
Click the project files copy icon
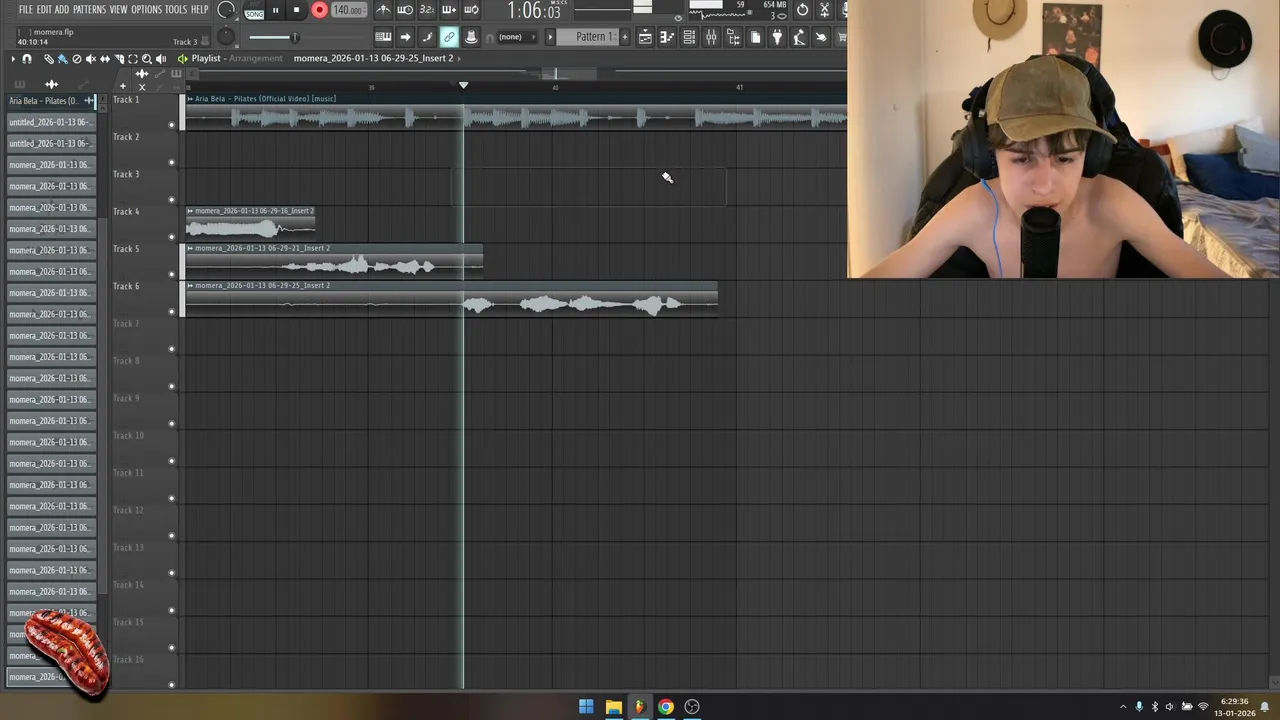755,37
